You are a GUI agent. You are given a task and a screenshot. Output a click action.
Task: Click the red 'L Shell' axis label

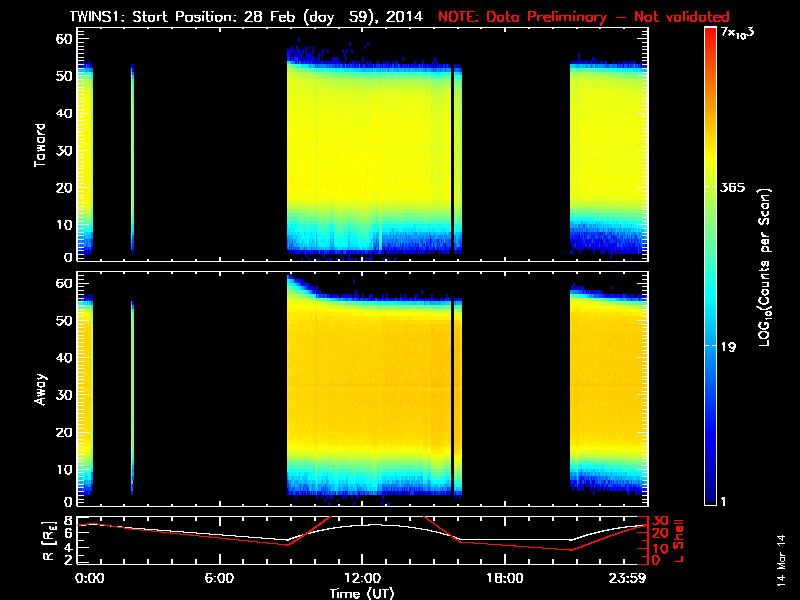point(678,541)
